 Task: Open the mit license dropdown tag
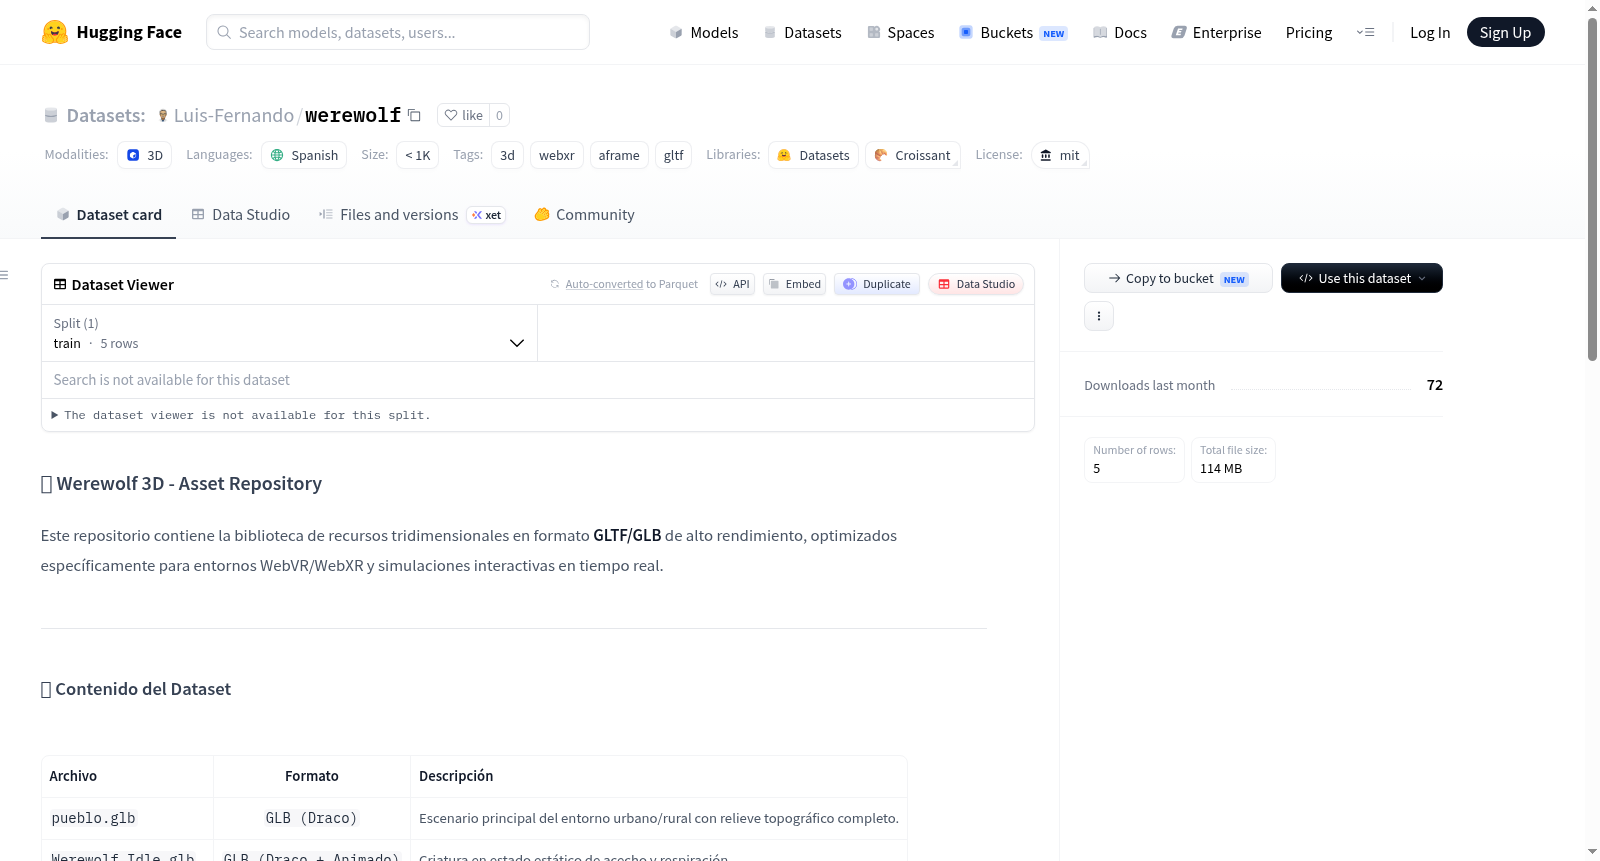1060,155
